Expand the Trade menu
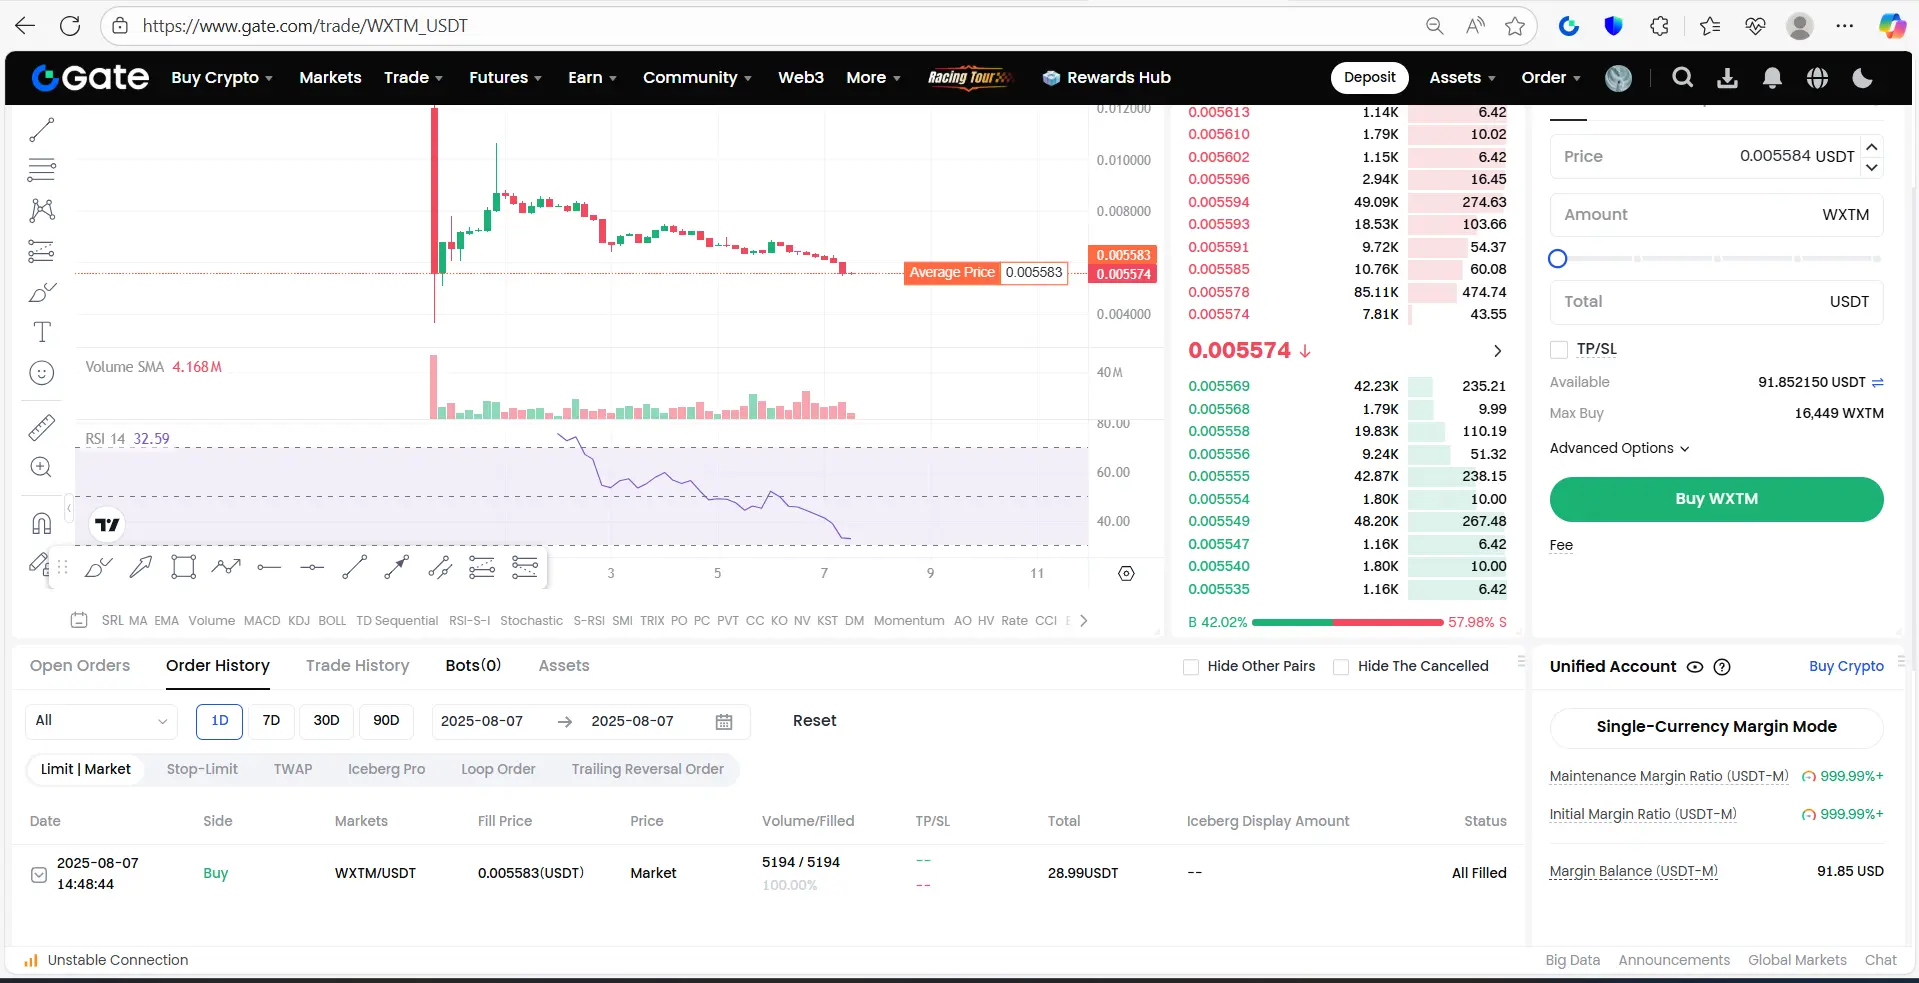 pyautogui.click(x=413, y=78)
